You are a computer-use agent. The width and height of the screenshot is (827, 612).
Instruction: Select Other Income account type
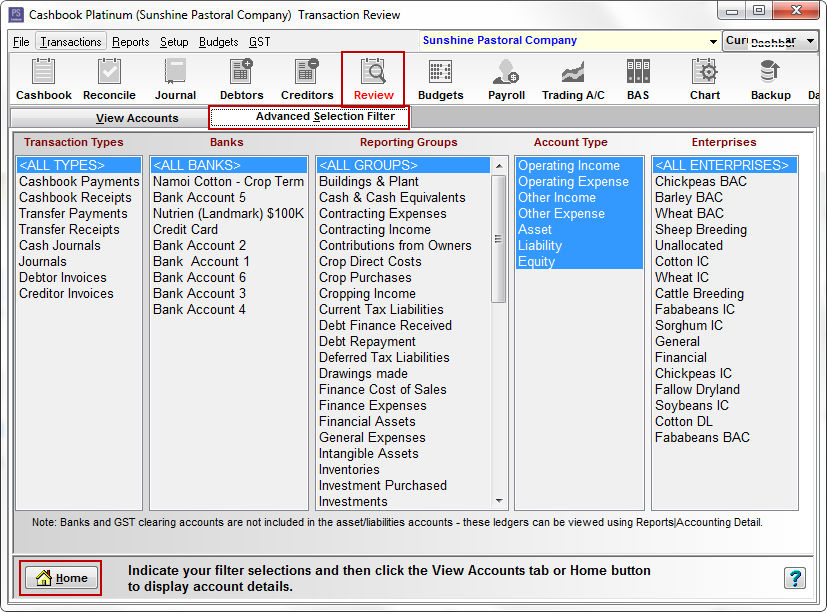point(579,197)
